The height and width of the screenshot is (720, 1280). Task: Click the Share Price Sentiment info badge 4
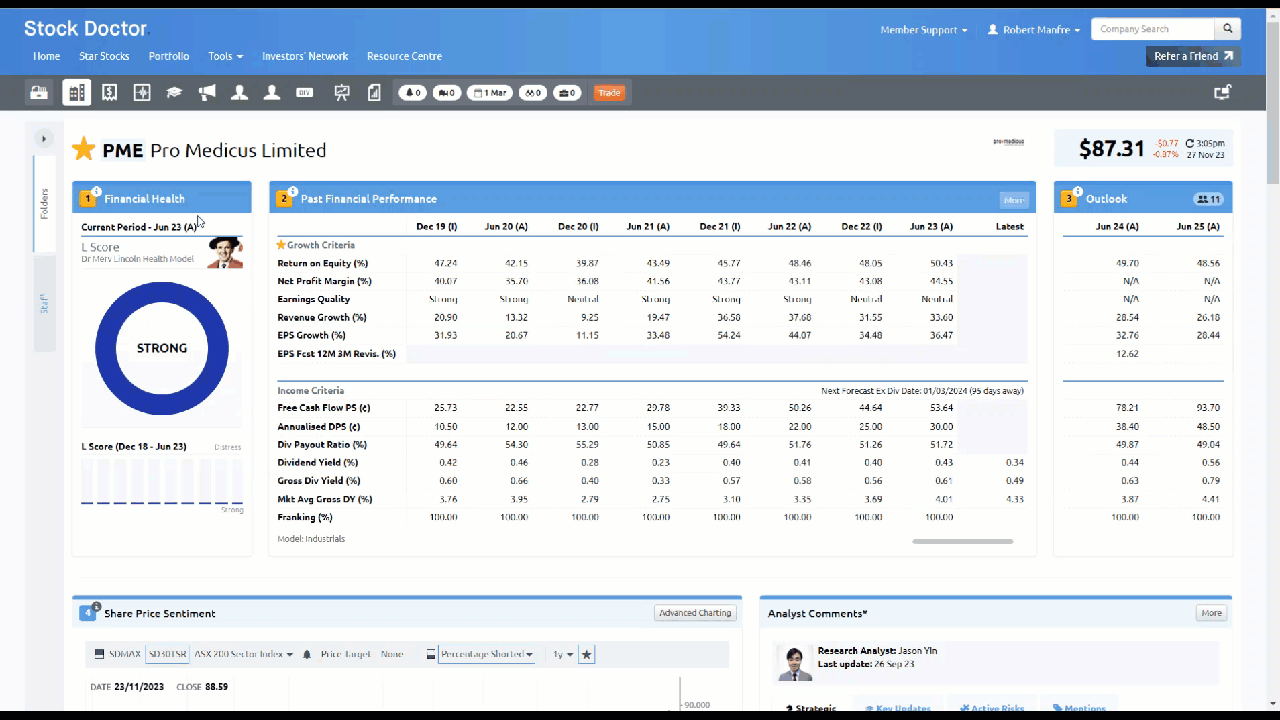click(x=88, y=612)
